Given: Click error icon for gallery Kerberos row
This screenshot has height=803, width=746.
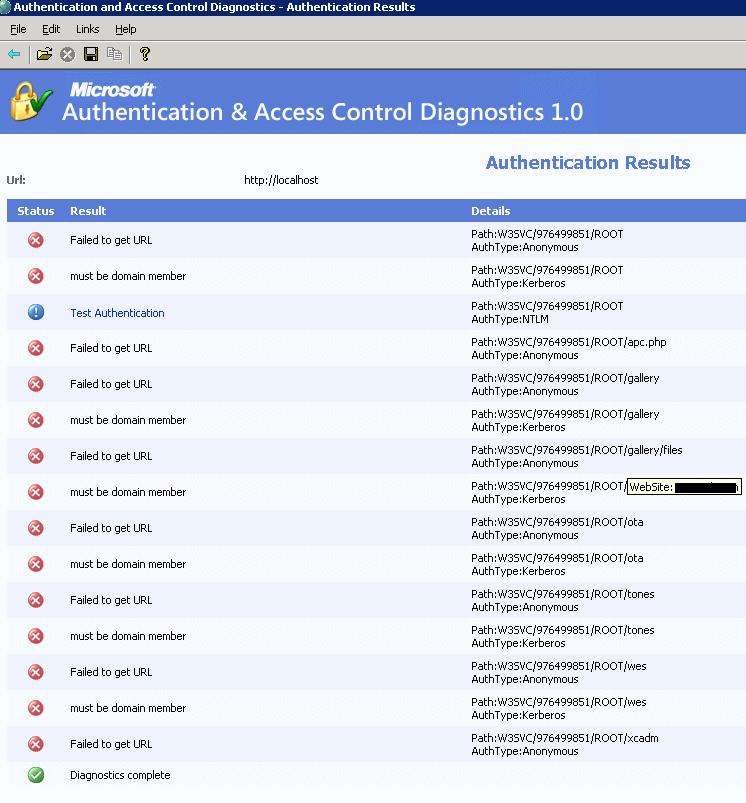Looking at the screenshot, I should pyautogui.click(x=36, y=420).
